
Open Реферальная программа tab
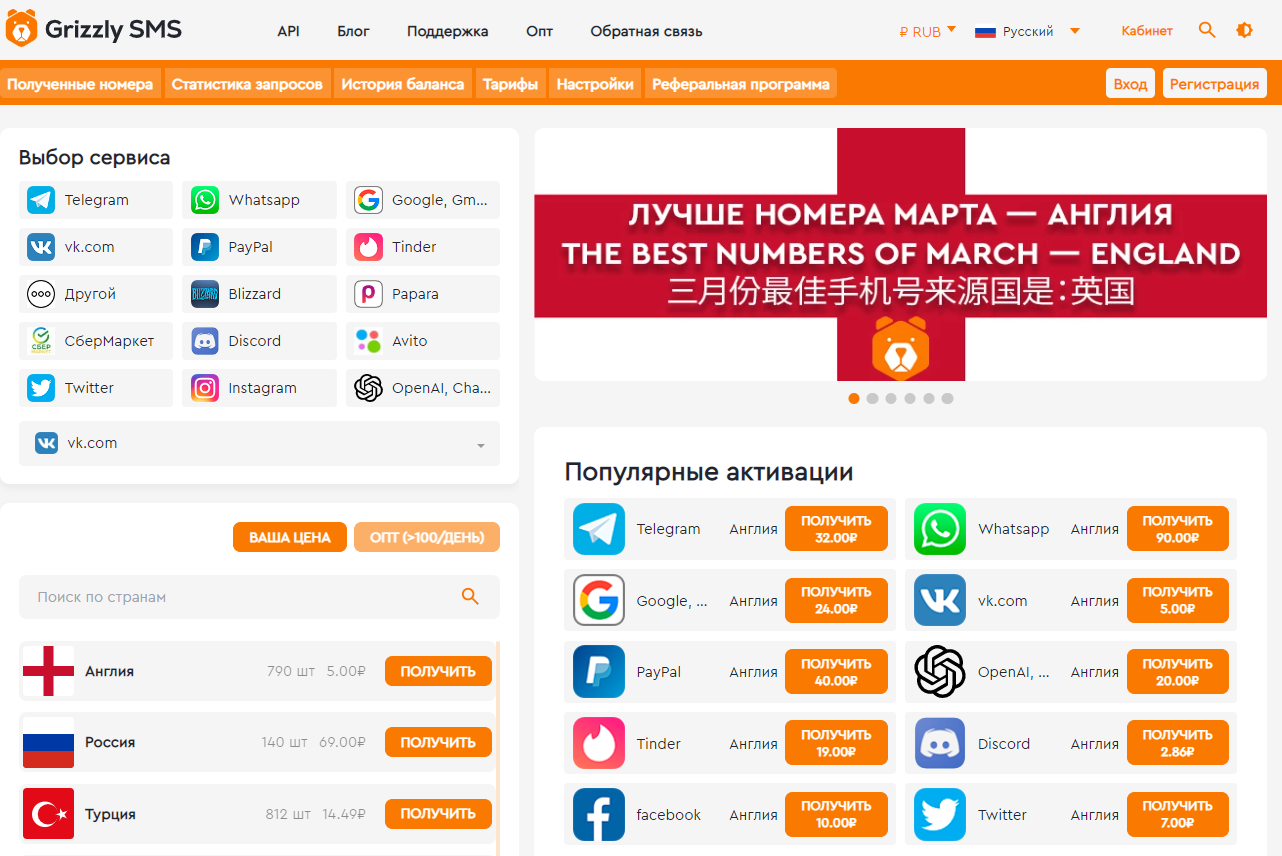tap(741, 84)
